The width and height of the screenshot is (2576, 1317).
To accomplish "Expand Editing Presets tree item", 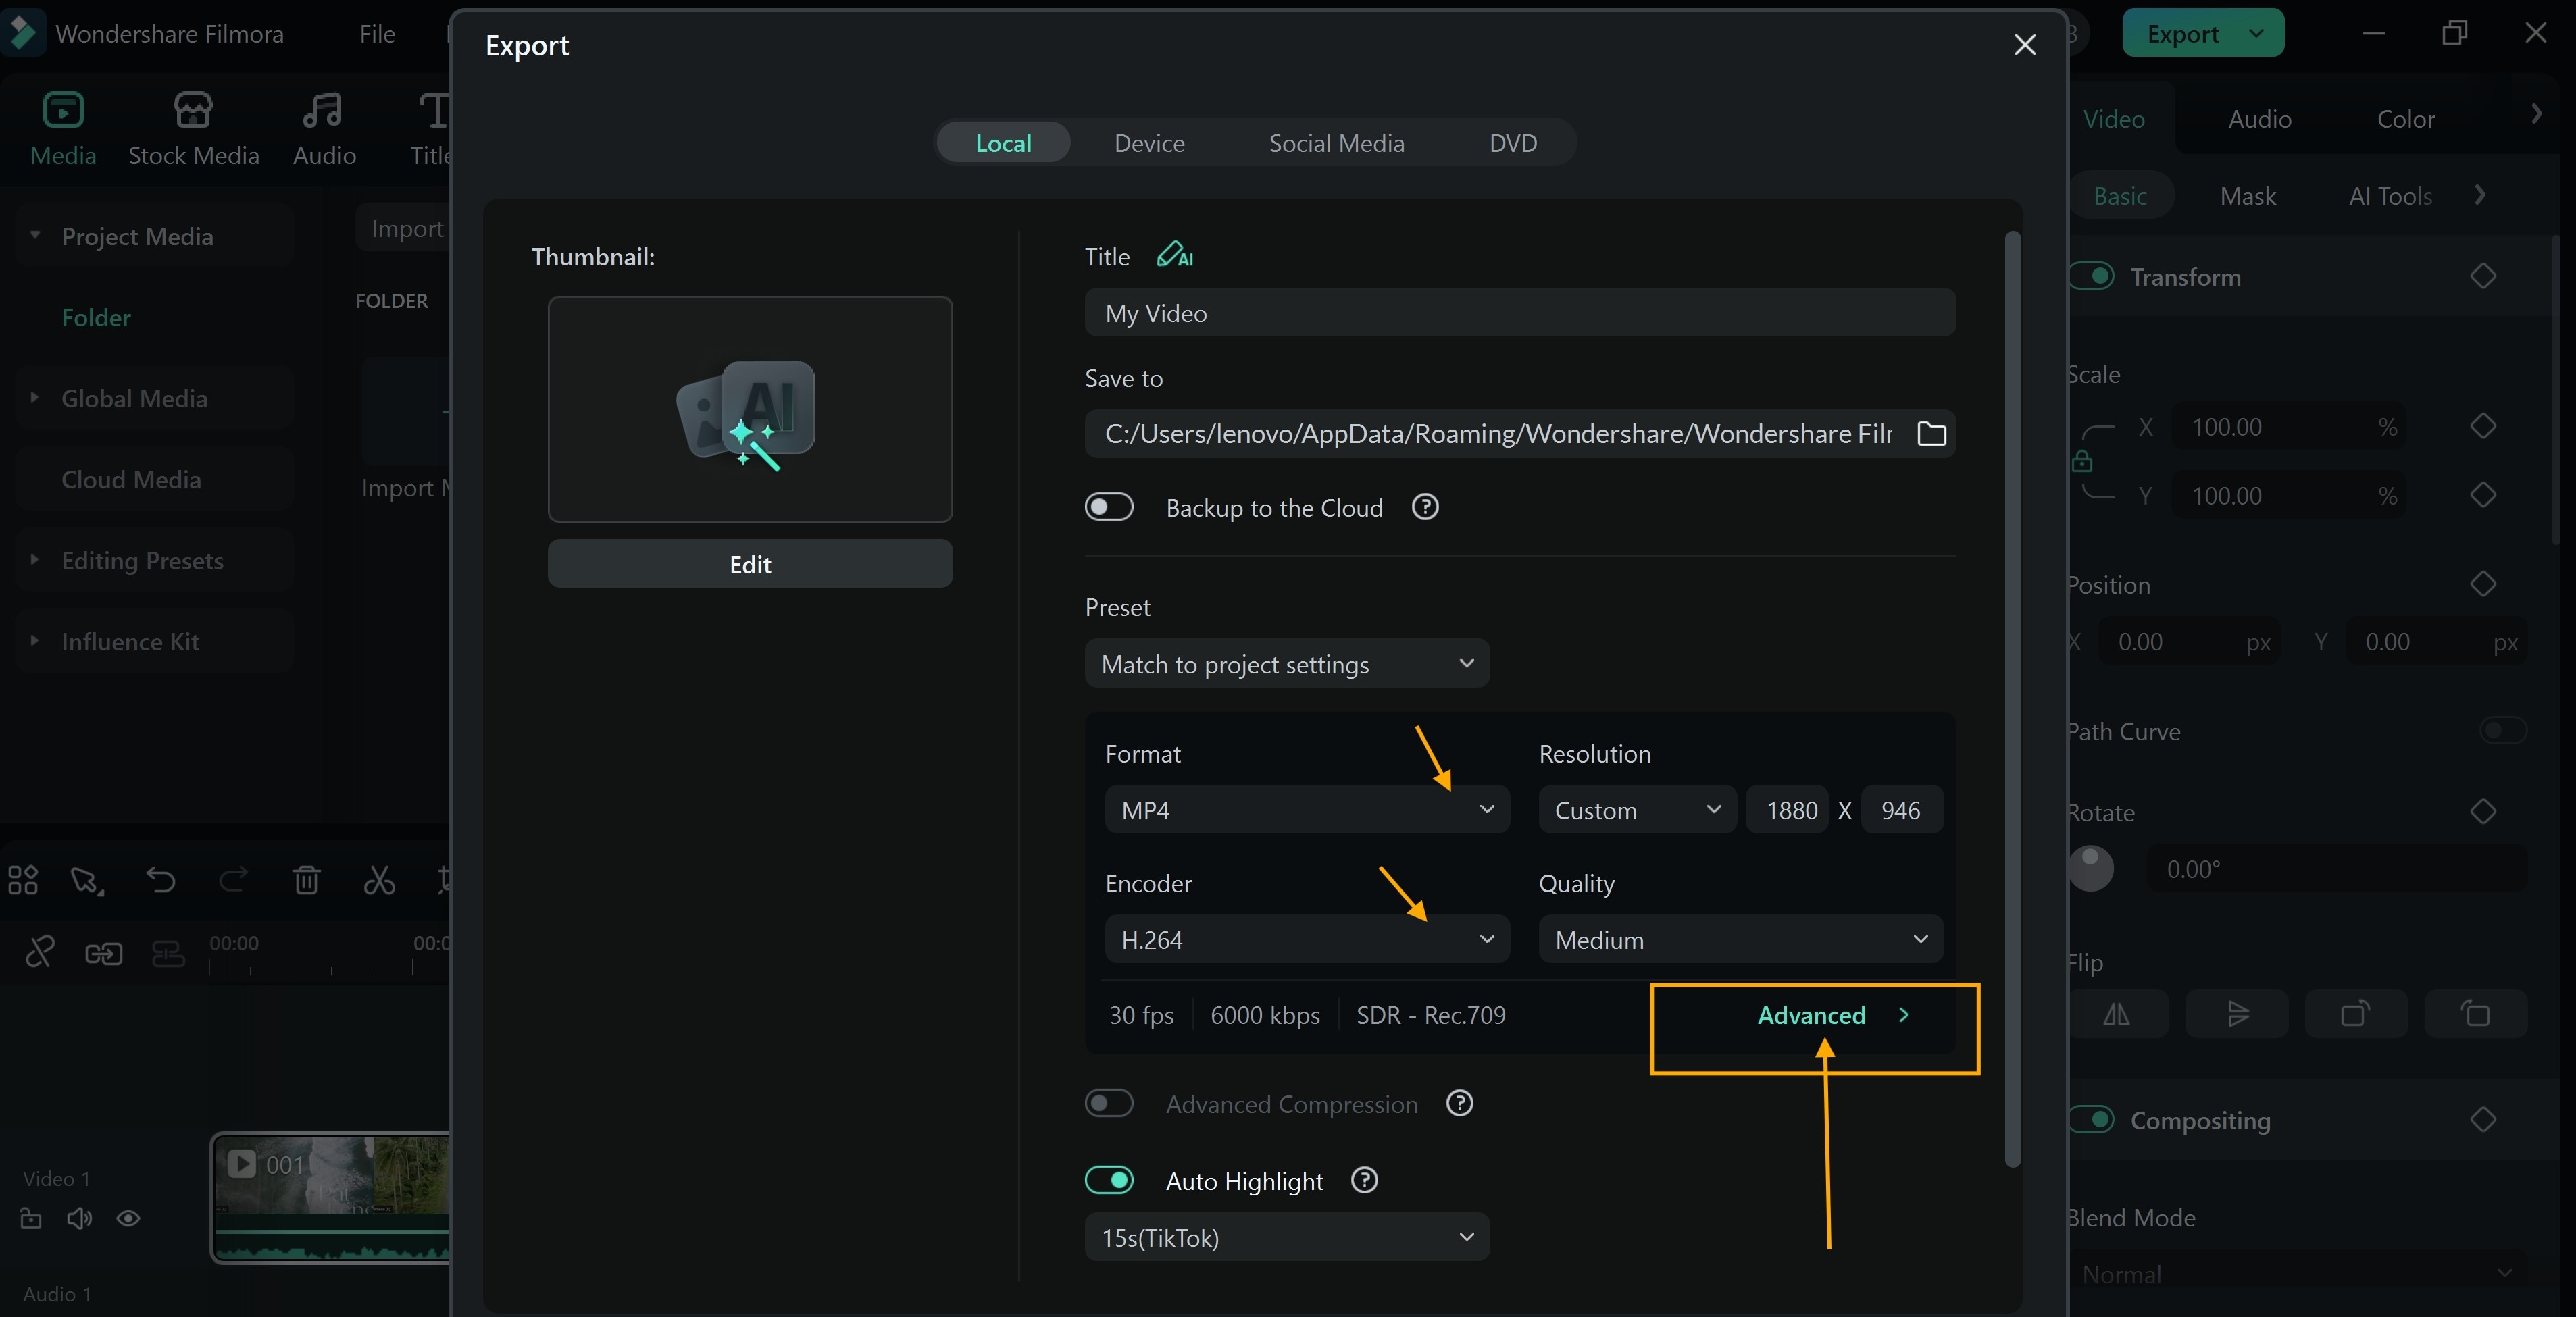I will (x=35, y=560).
